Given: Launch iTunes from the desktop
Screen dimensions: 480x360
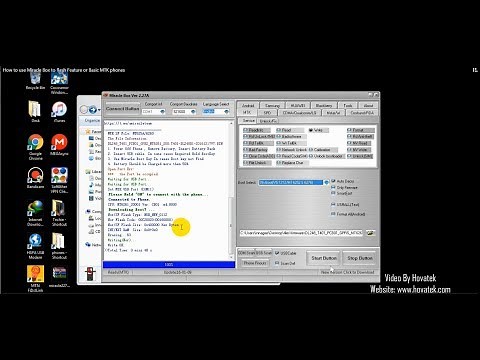Looking at the screenshot, I should click(x=59, y=111).
